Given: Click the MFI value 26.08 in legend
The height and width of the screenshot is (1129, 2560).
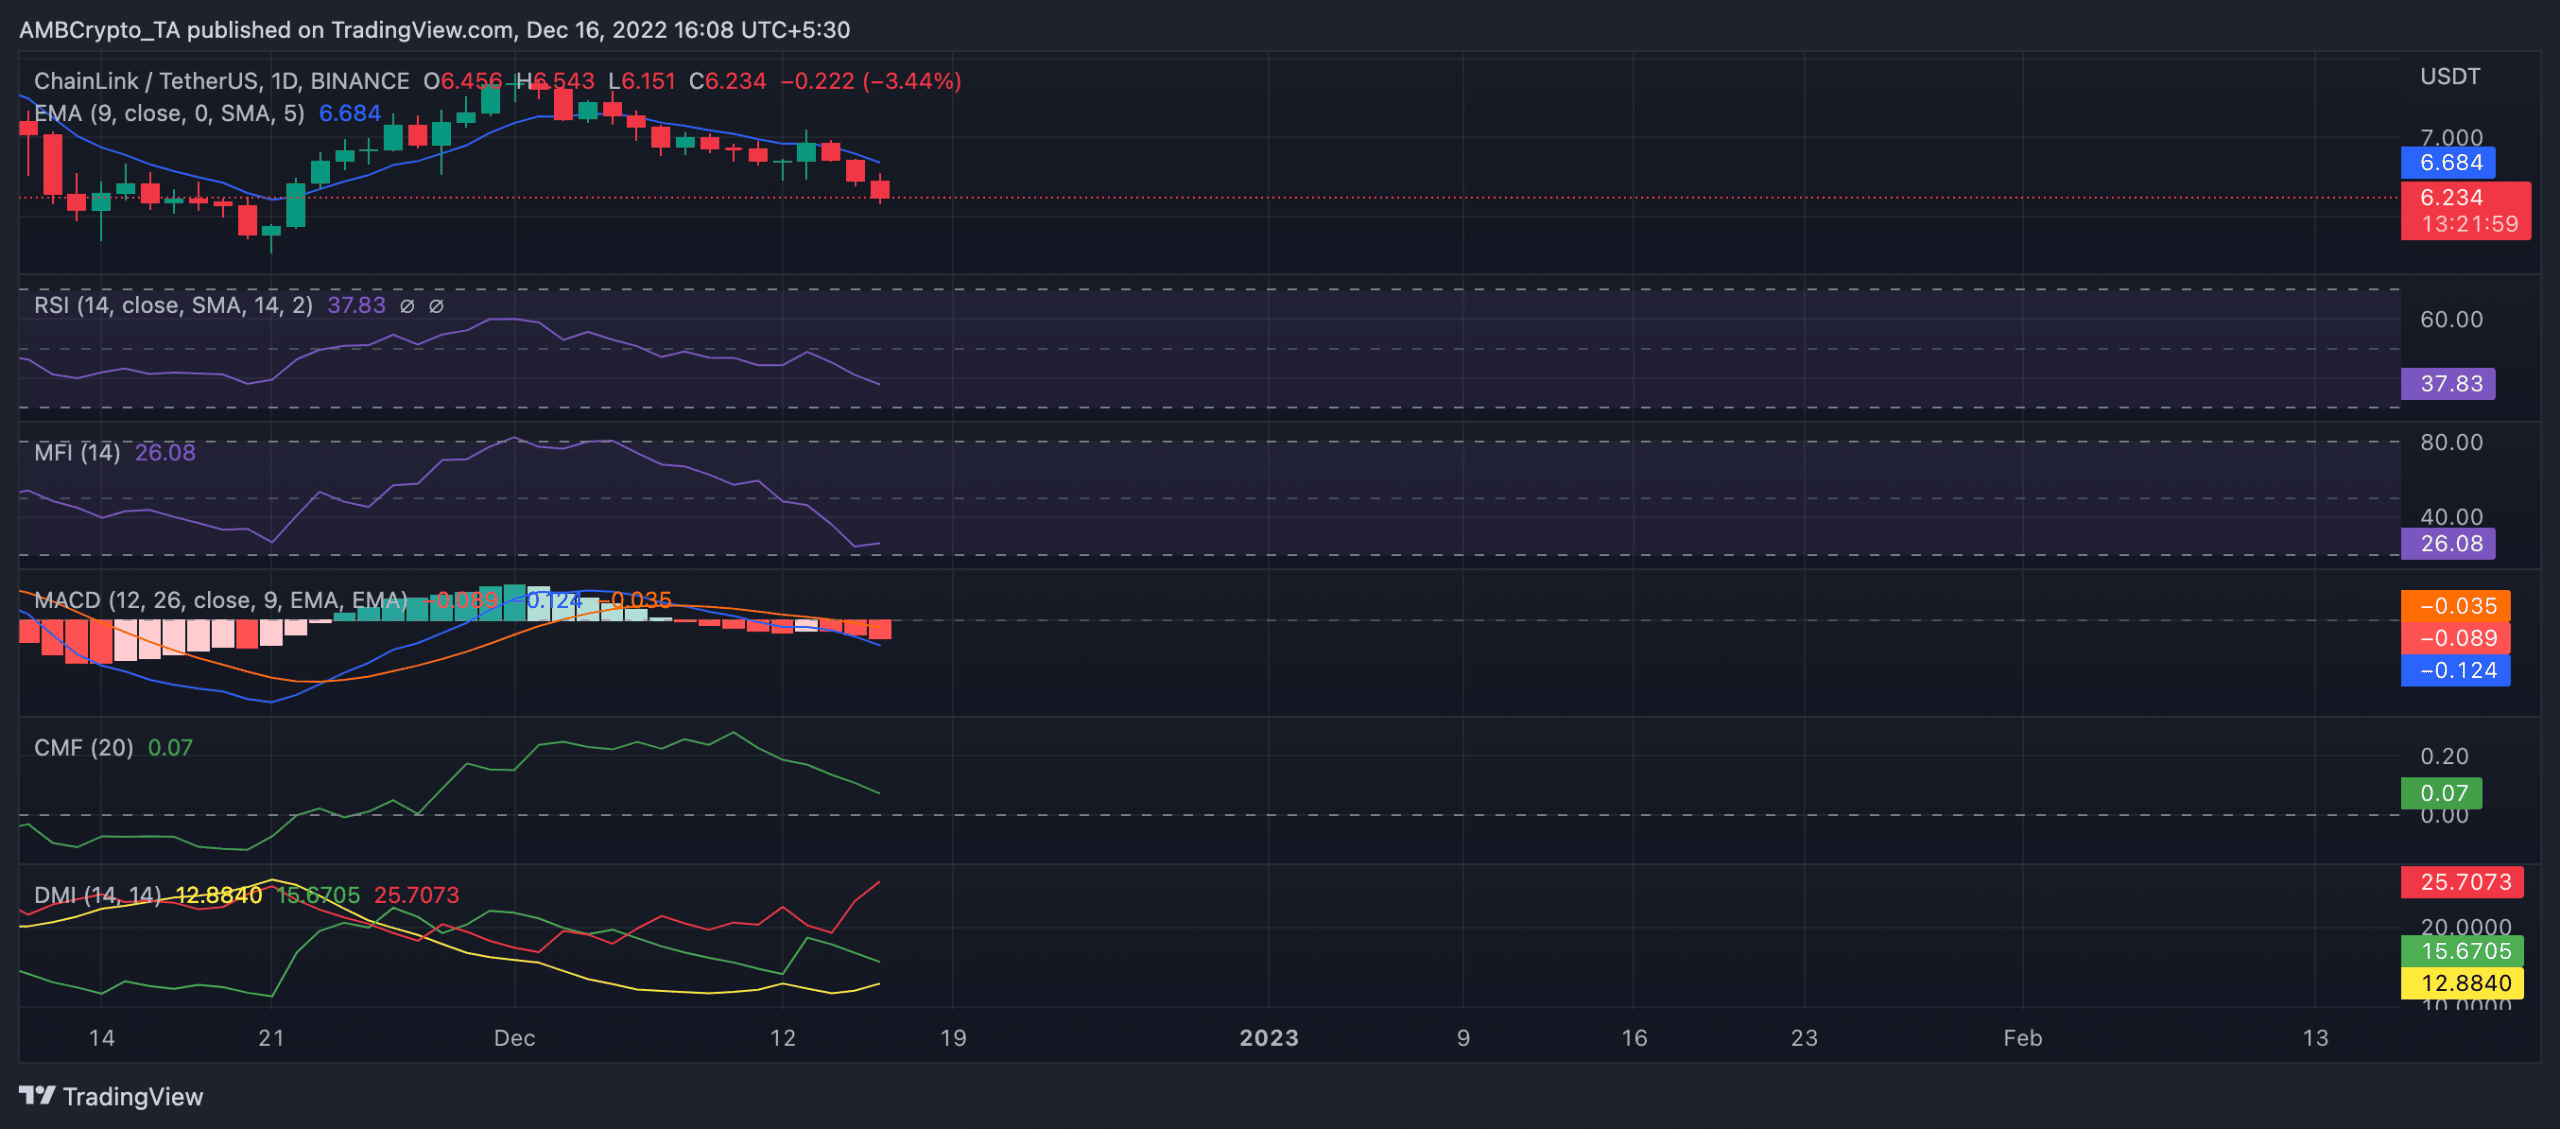Looking at the screenshot, I should pos(165,452).
